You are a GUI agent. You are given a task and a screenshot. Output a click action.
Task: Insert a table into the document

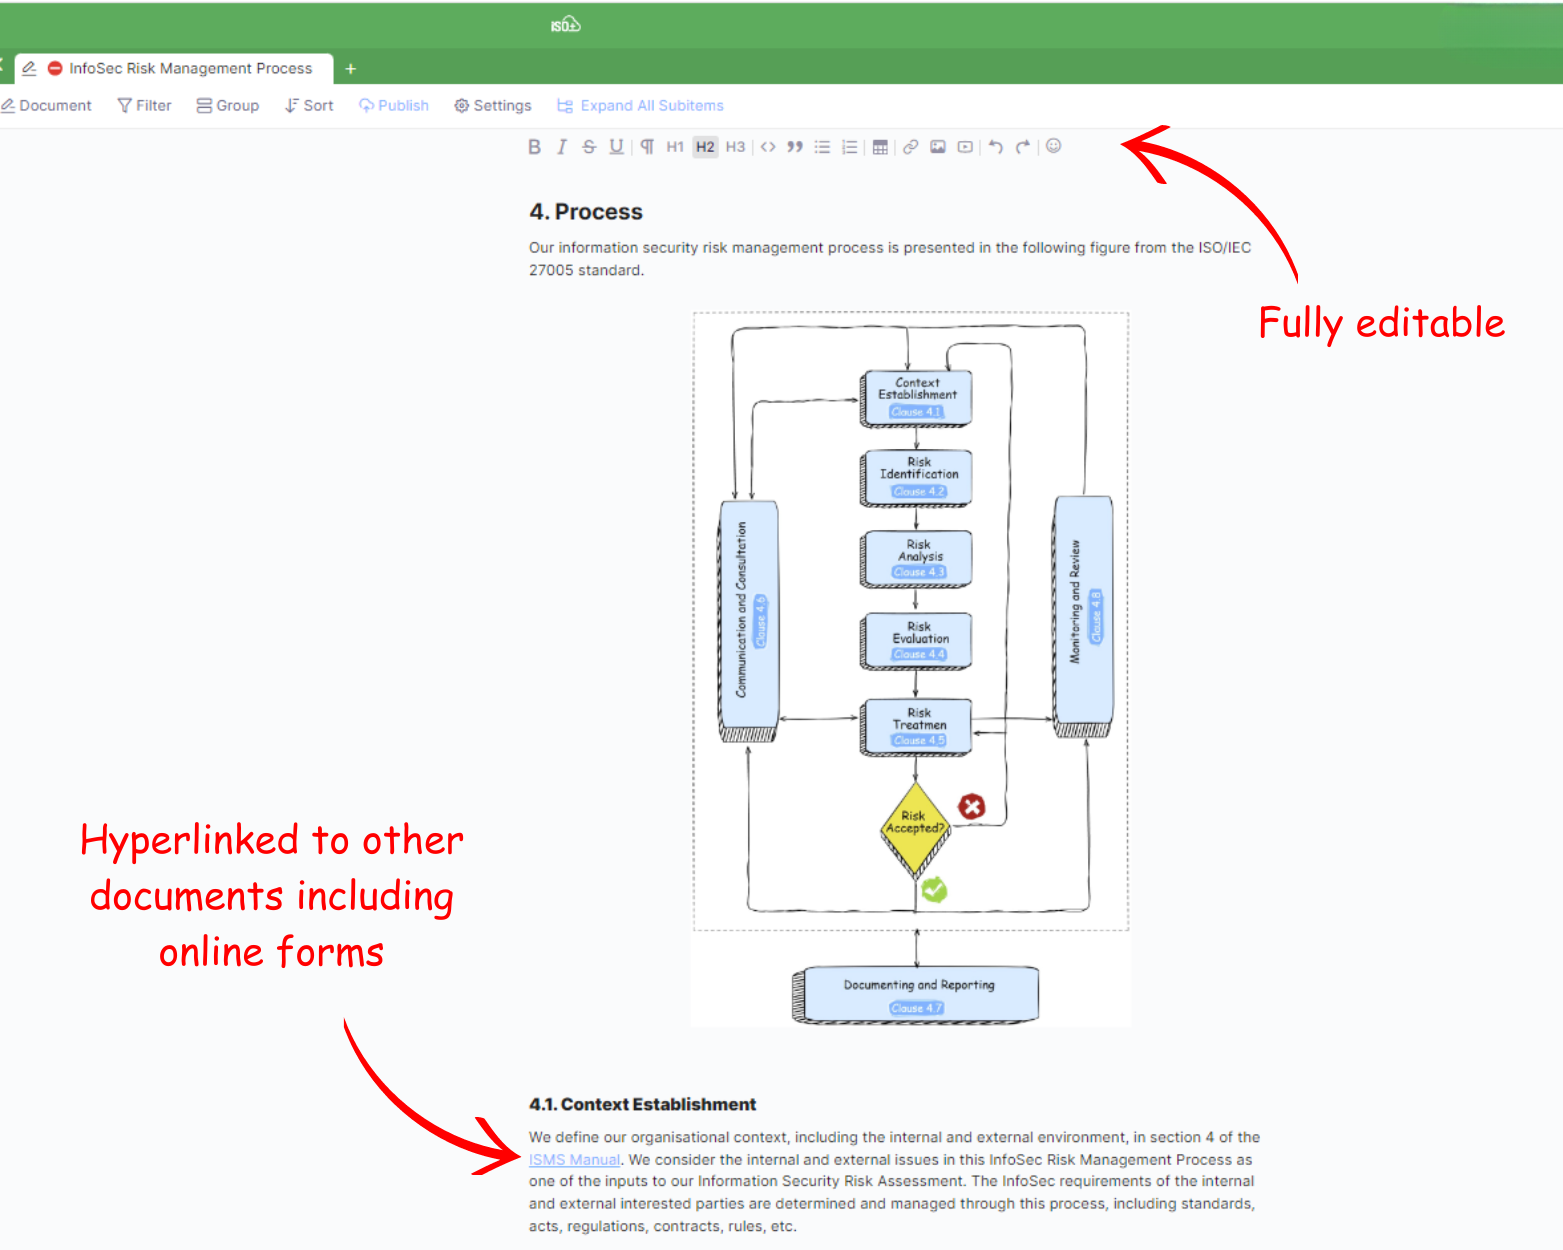[x=880, y=147]
